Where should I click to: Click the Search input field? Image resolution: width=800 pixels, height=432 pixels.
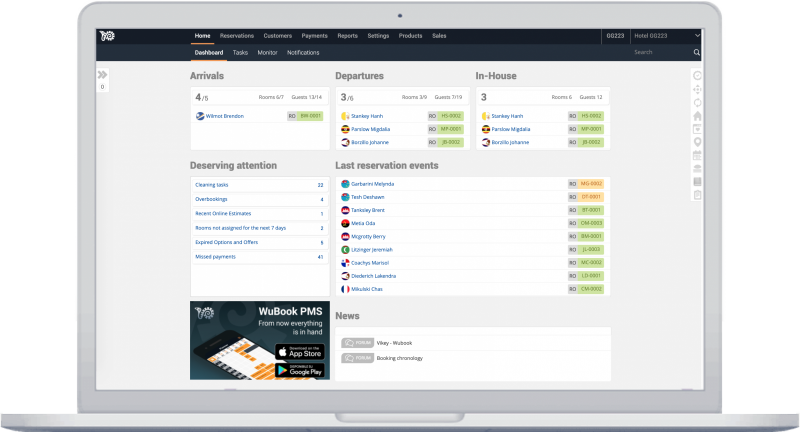pyautogui.click(x=660, y=52)
